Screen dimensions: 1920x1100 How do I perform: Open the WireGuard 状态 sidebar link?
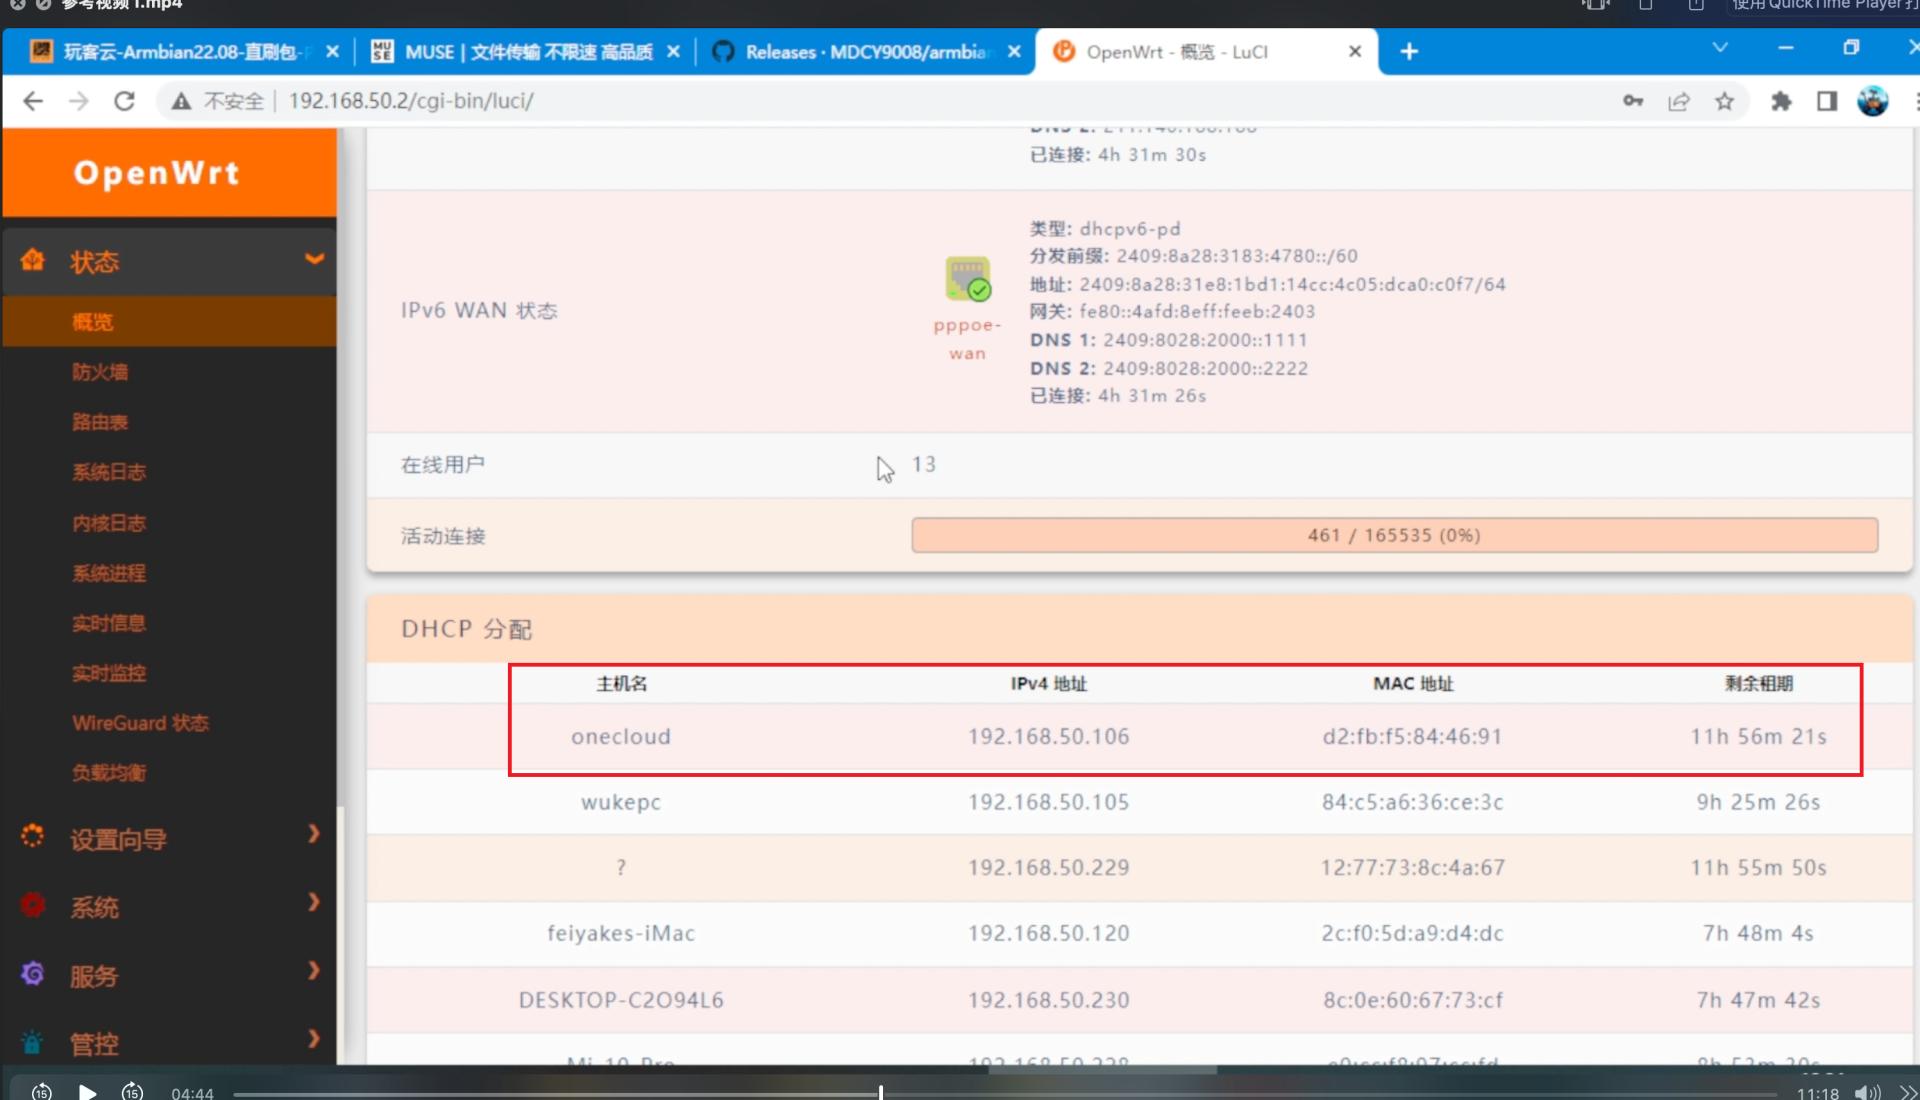(x=140, y=723)
